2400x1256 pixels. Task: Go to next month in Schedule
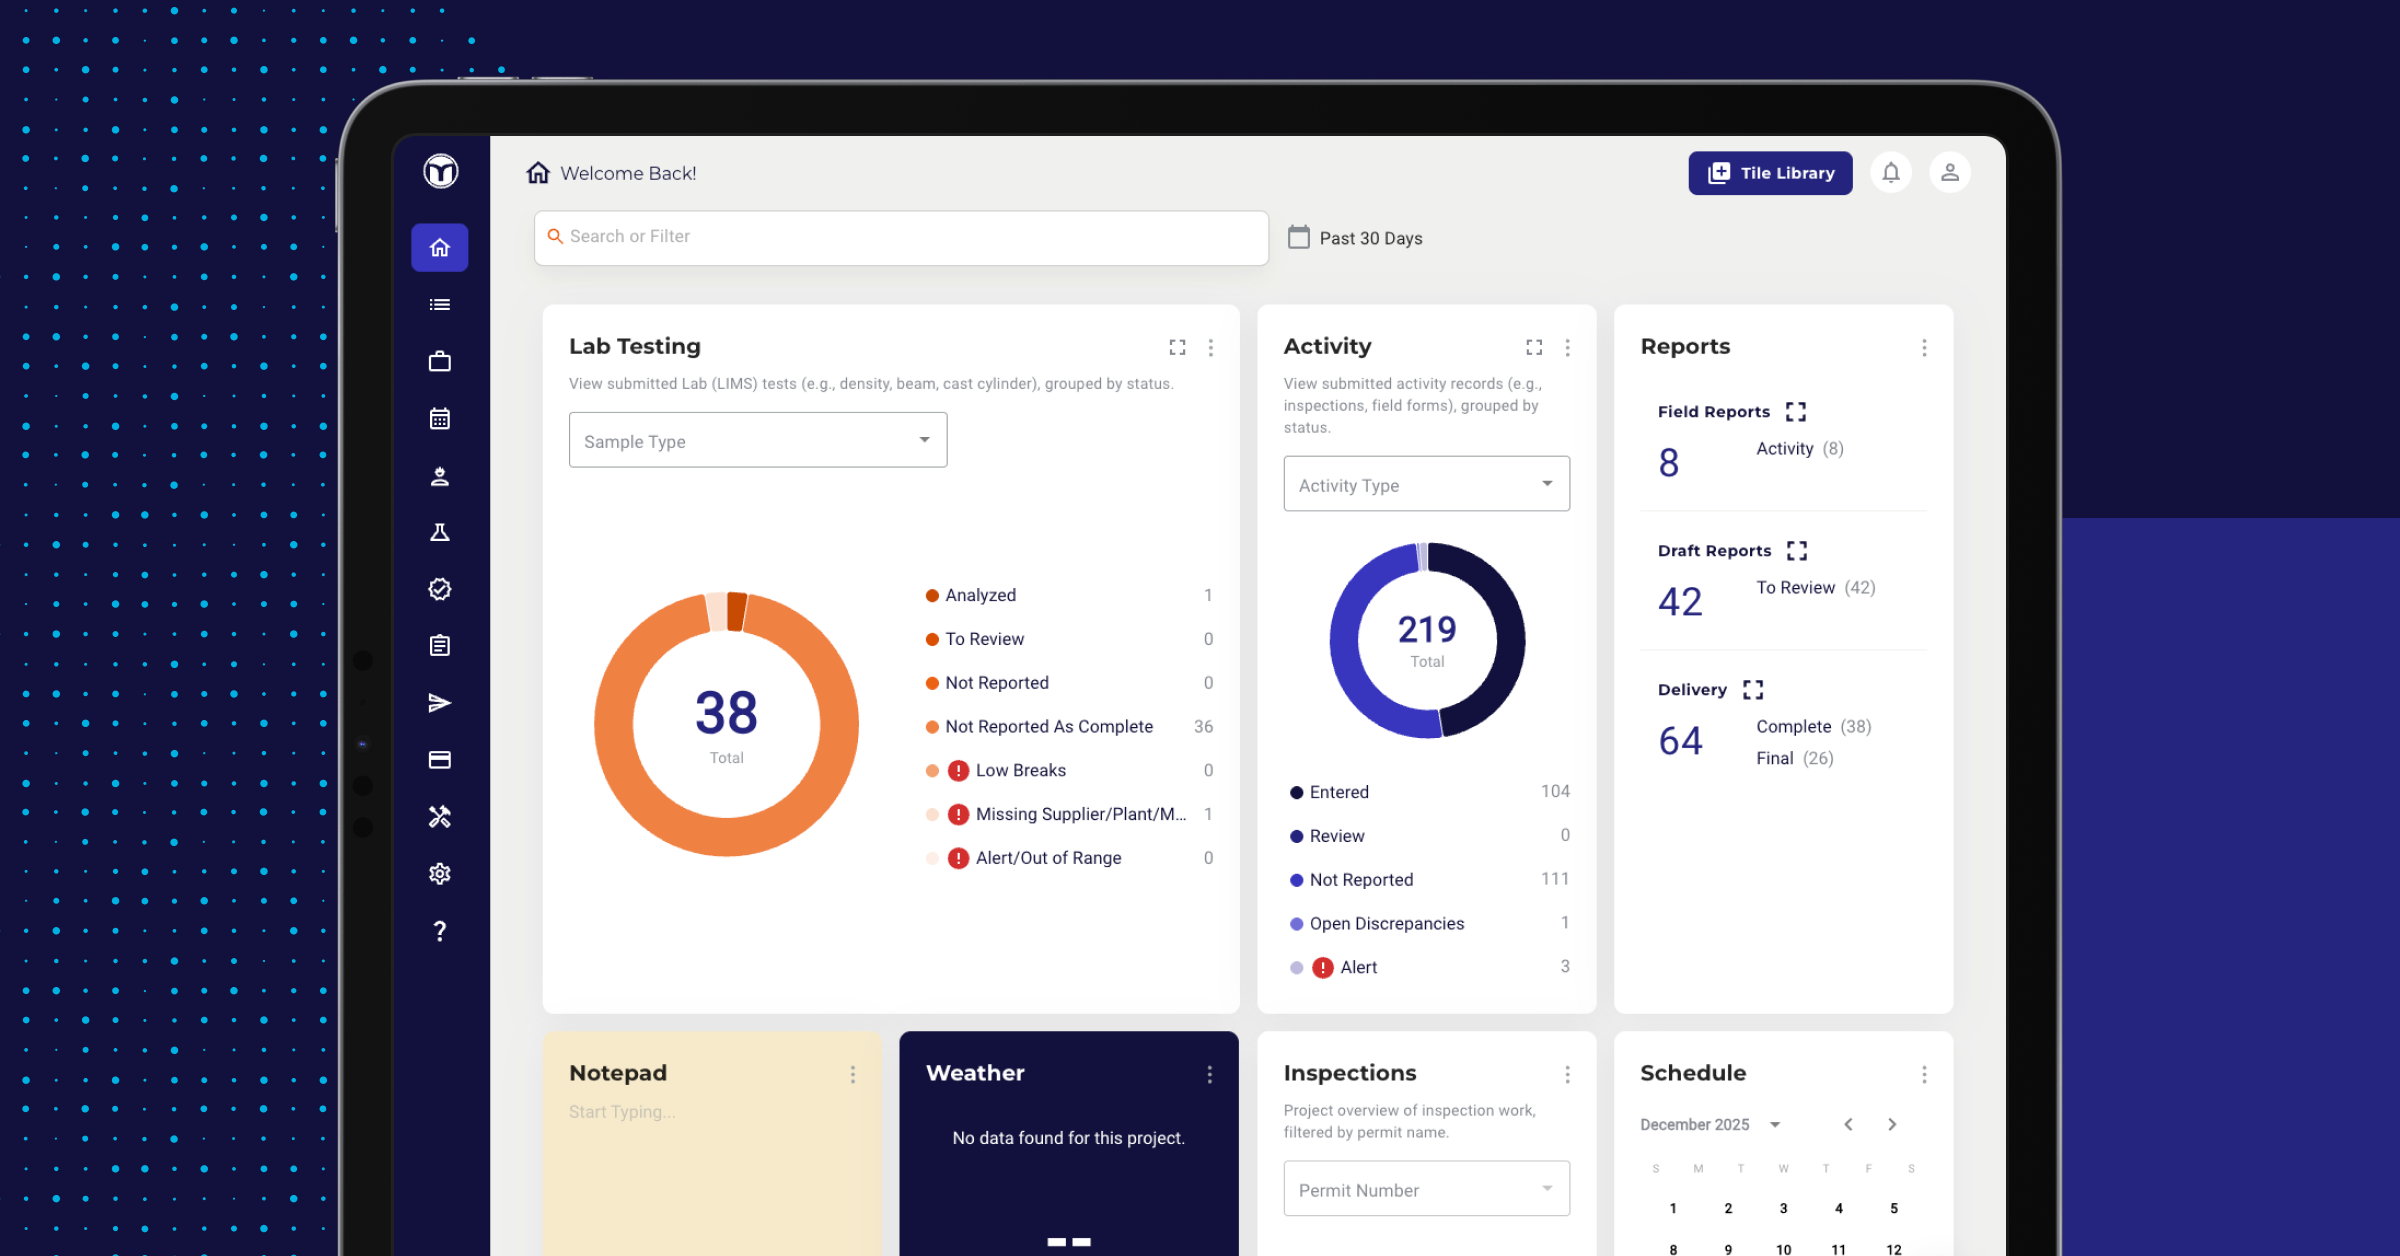[1892, 1125]
